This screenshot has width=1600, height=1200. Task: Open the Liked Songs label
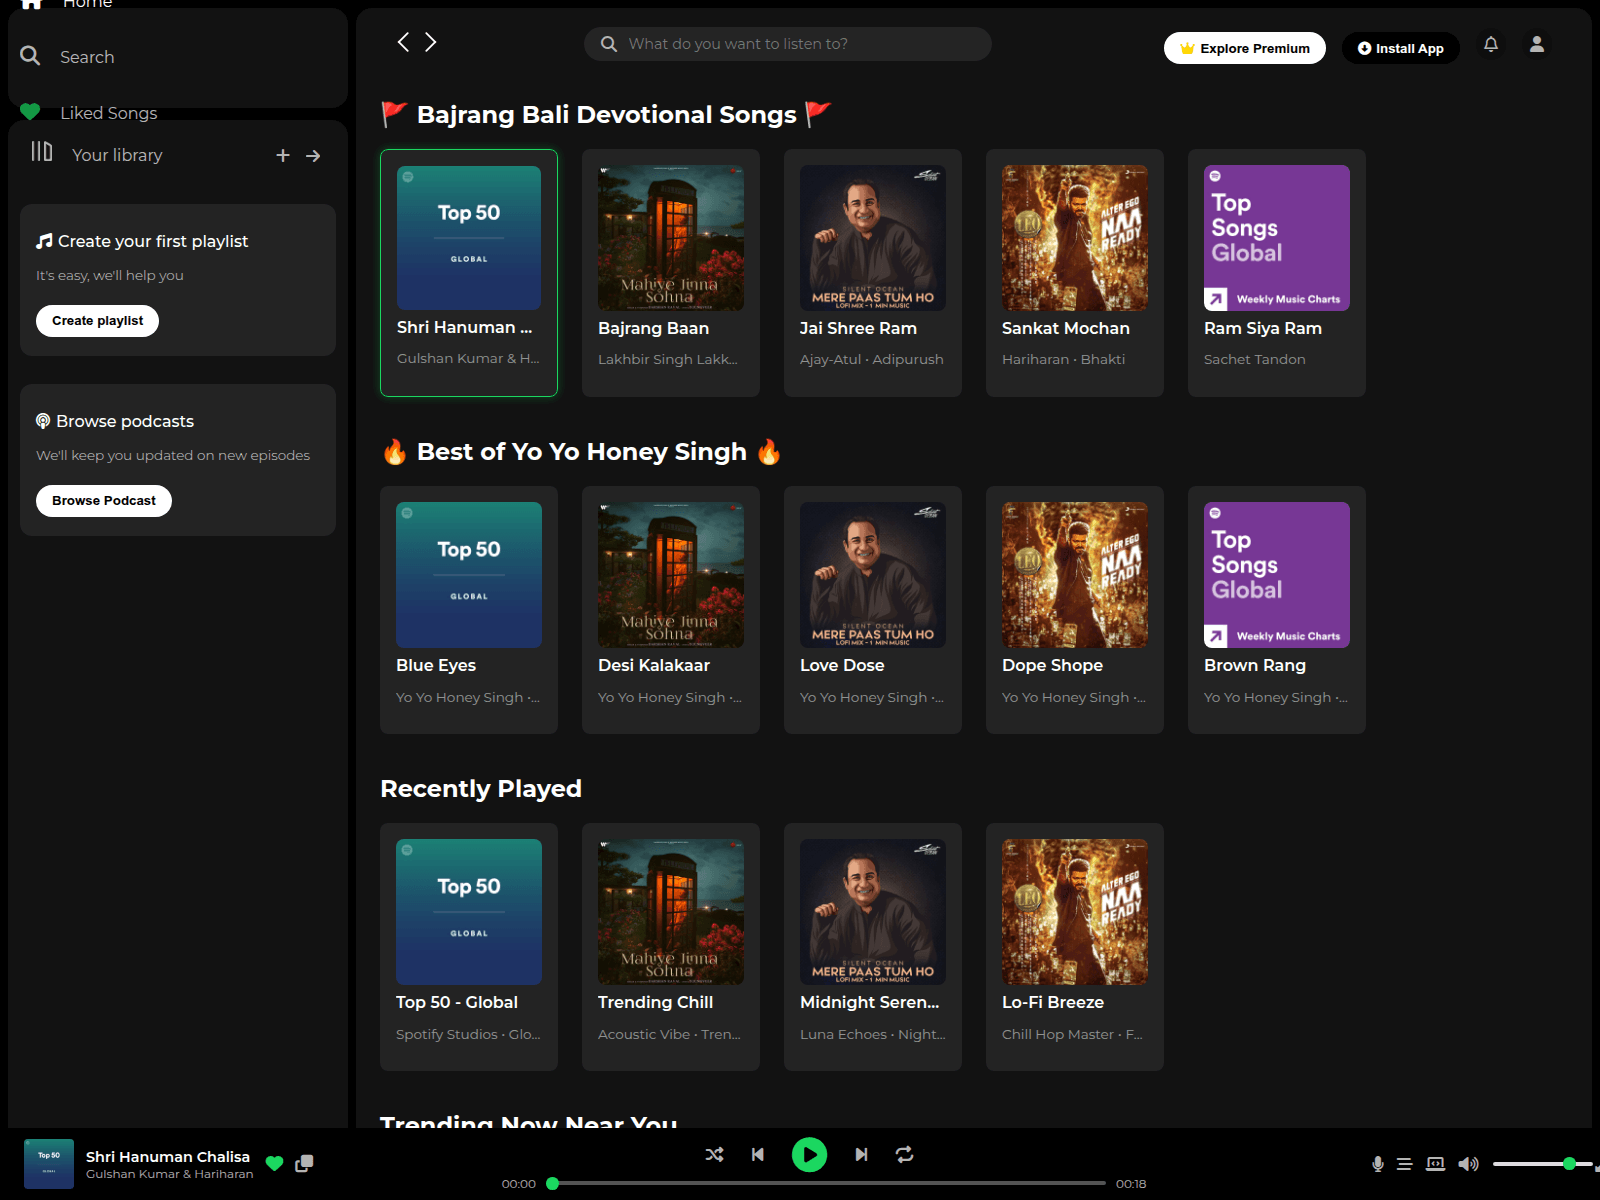click(x=109, y=113)
